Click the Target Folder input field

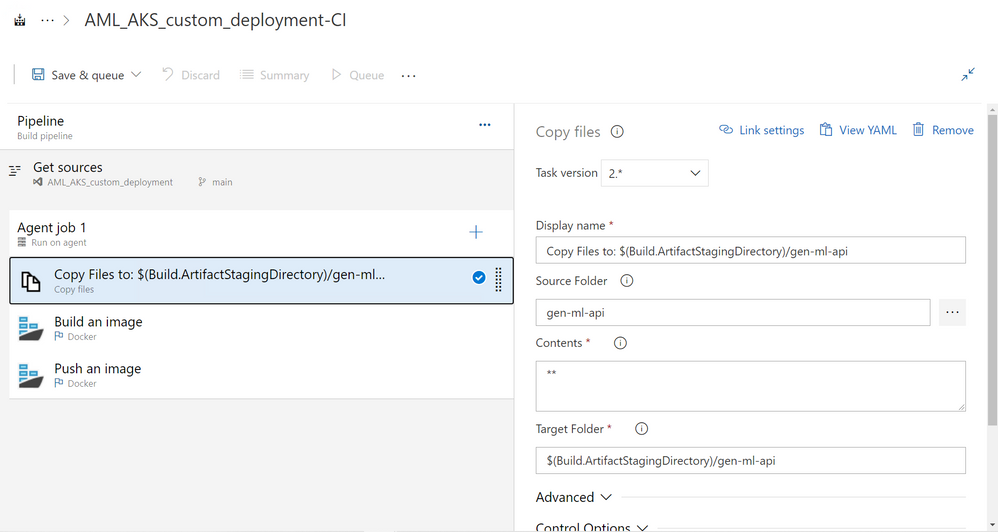click(750, 461)
